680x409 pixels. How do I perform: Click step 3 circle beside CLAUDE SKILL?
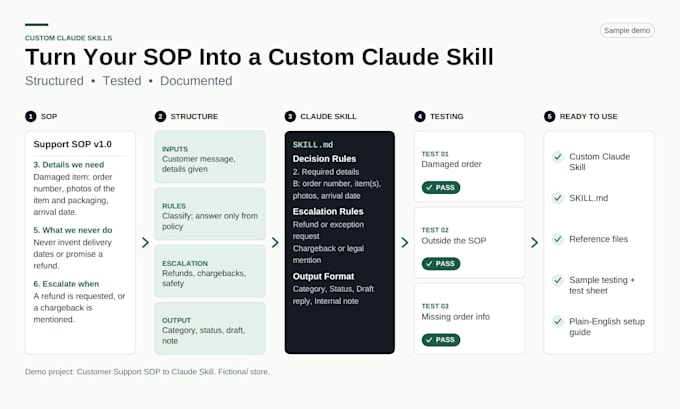pos(290,116)
